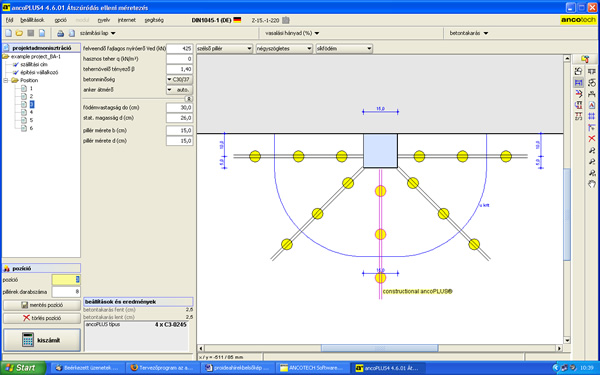Click the "4 x C3-0245" ancoPLUS type result
600x375 pixels.
pyautogui.click(x=171, y=324)
